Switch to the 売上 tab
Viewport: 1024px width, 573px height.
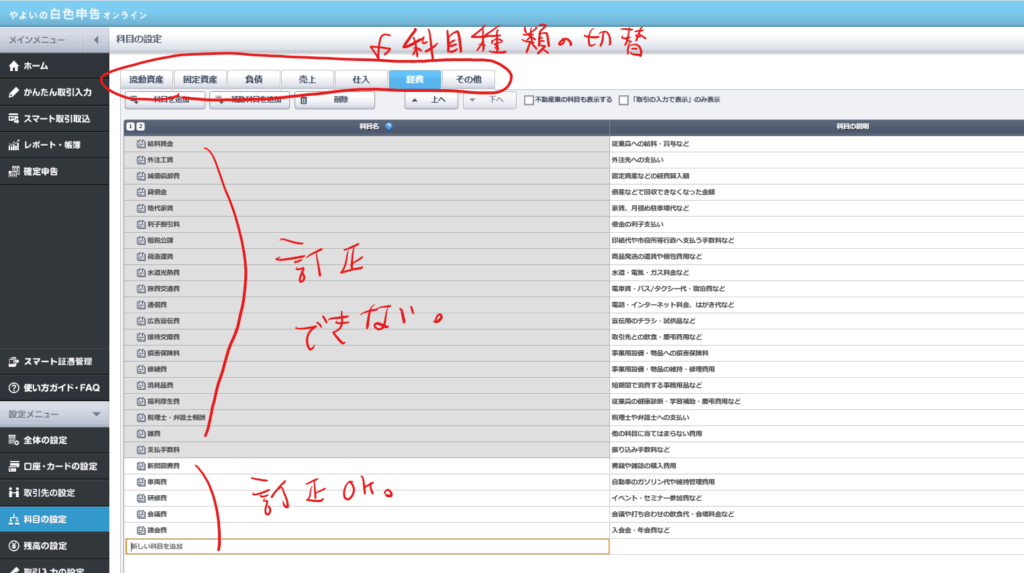(x=306, y=79)
